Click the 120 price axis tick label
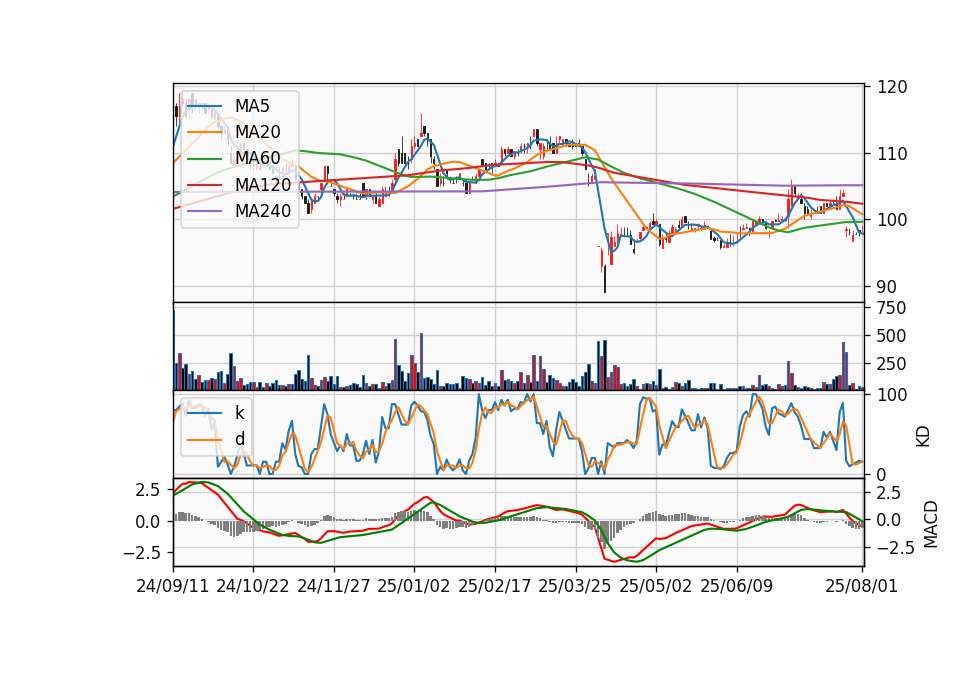This screenshot has width=960, height=690. (x=892, y=87)
